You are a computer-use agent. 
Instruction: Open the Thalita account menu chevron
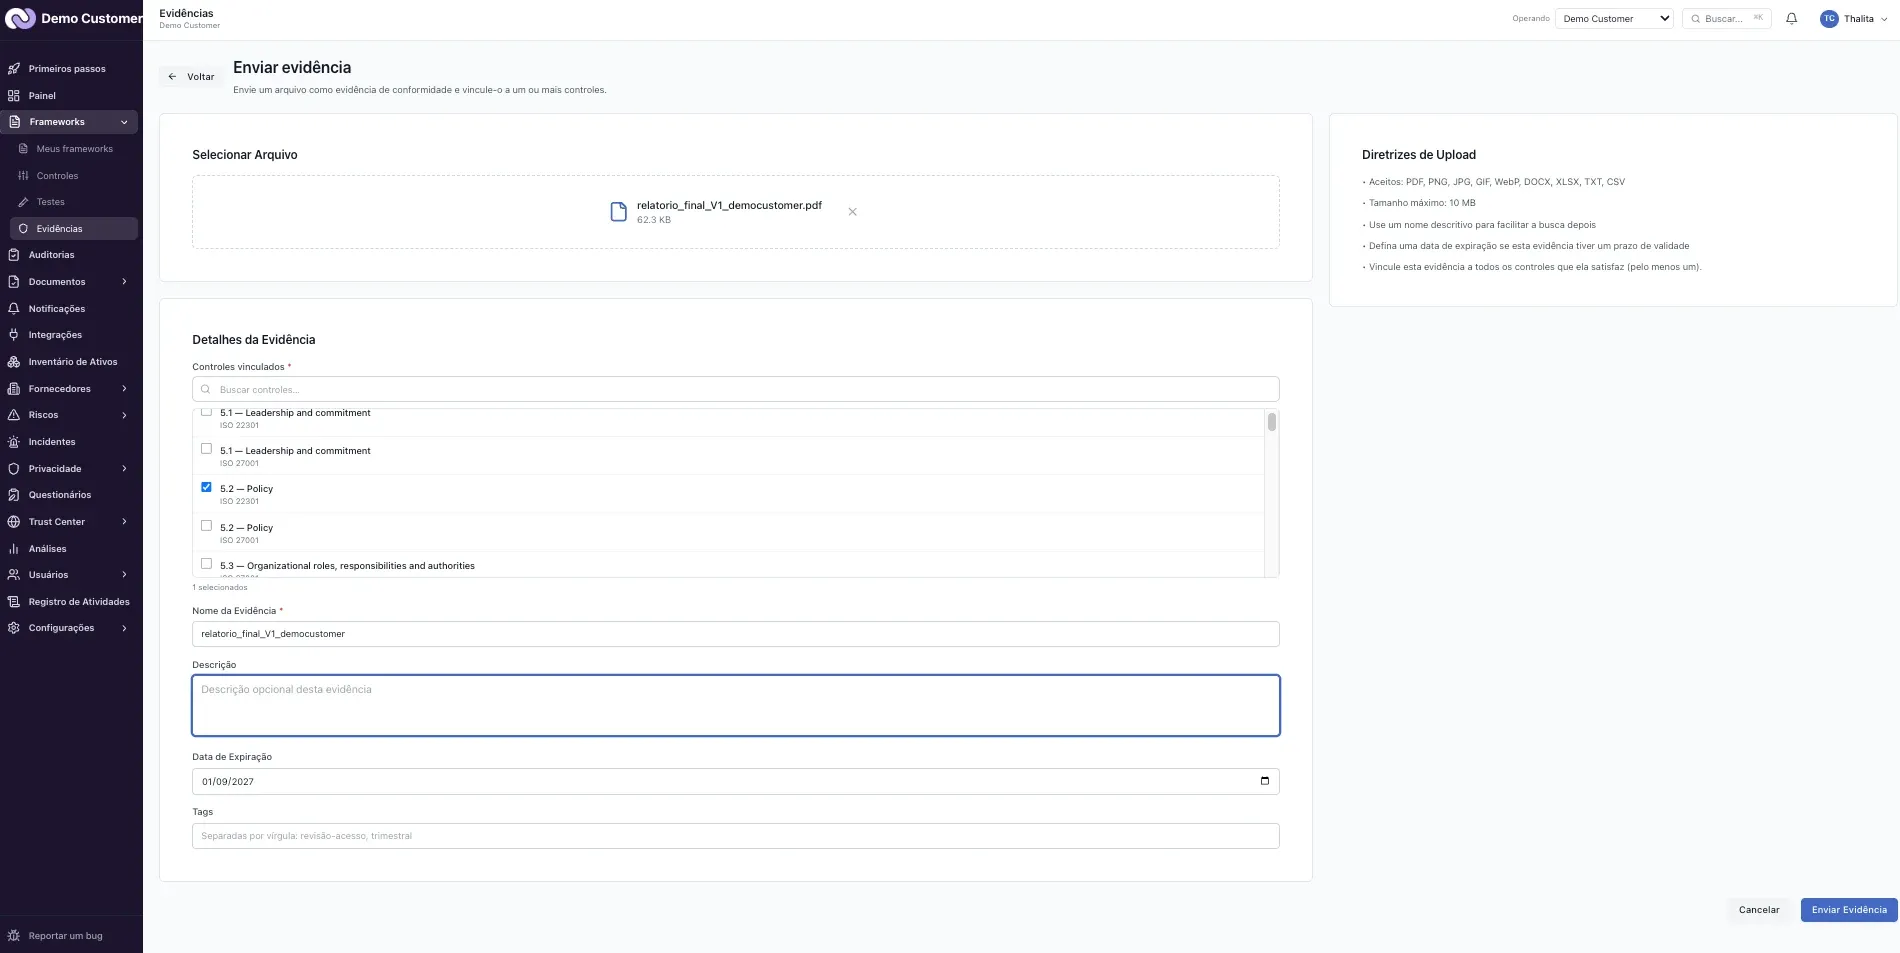pyautogui.click(x=1884, y=19)
